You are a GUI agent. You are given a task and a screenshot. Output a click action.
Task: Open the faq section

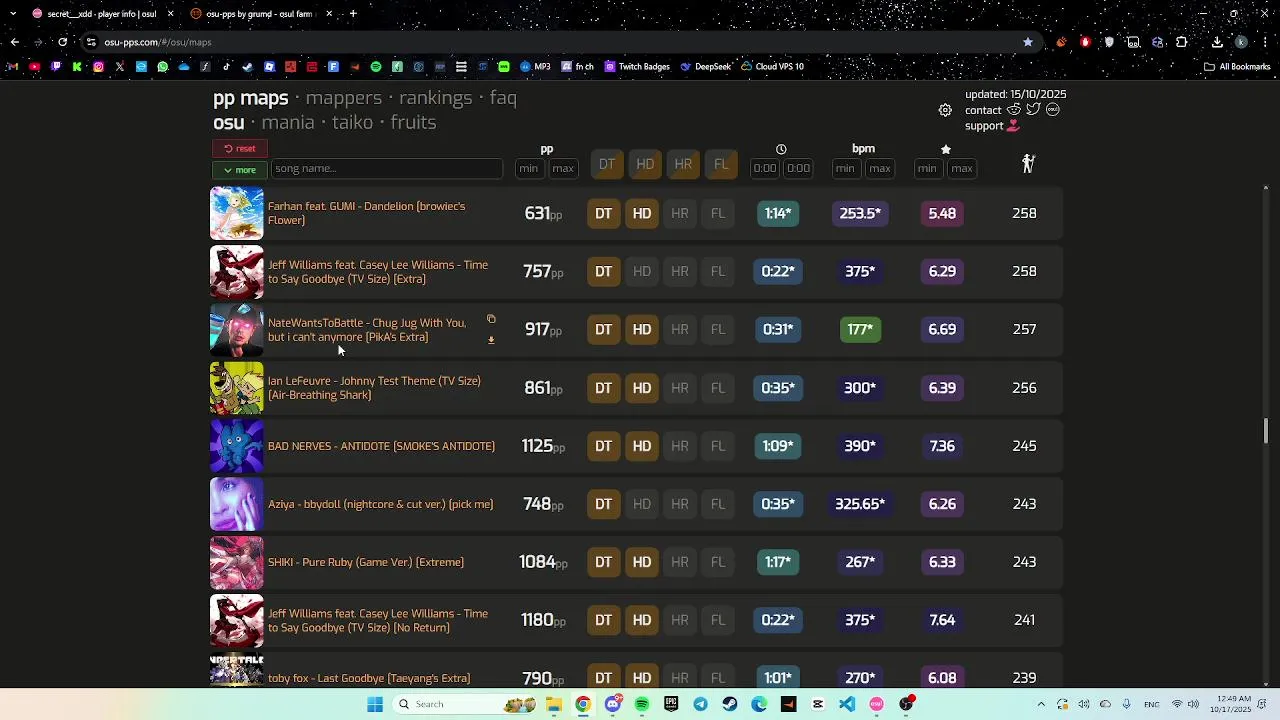[x=503, y=98]
